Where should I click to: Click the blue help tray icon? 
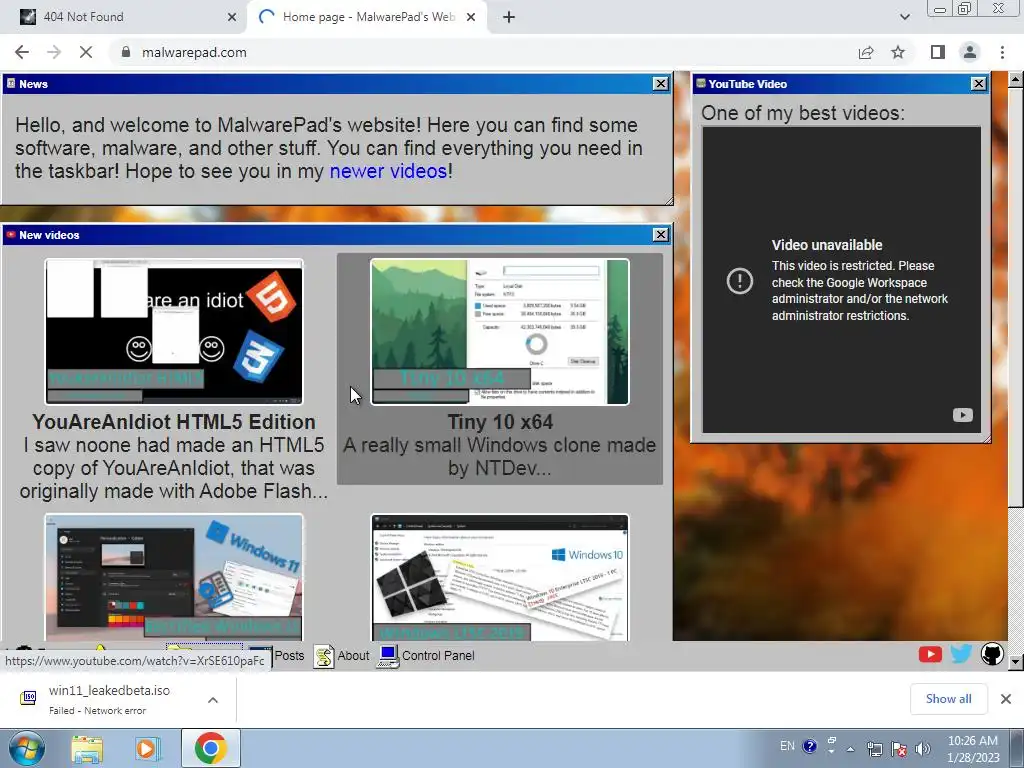pos(810,746)
